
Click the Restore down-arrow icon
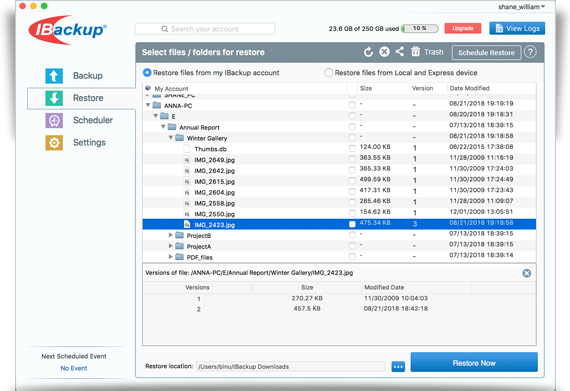[54, 98]
